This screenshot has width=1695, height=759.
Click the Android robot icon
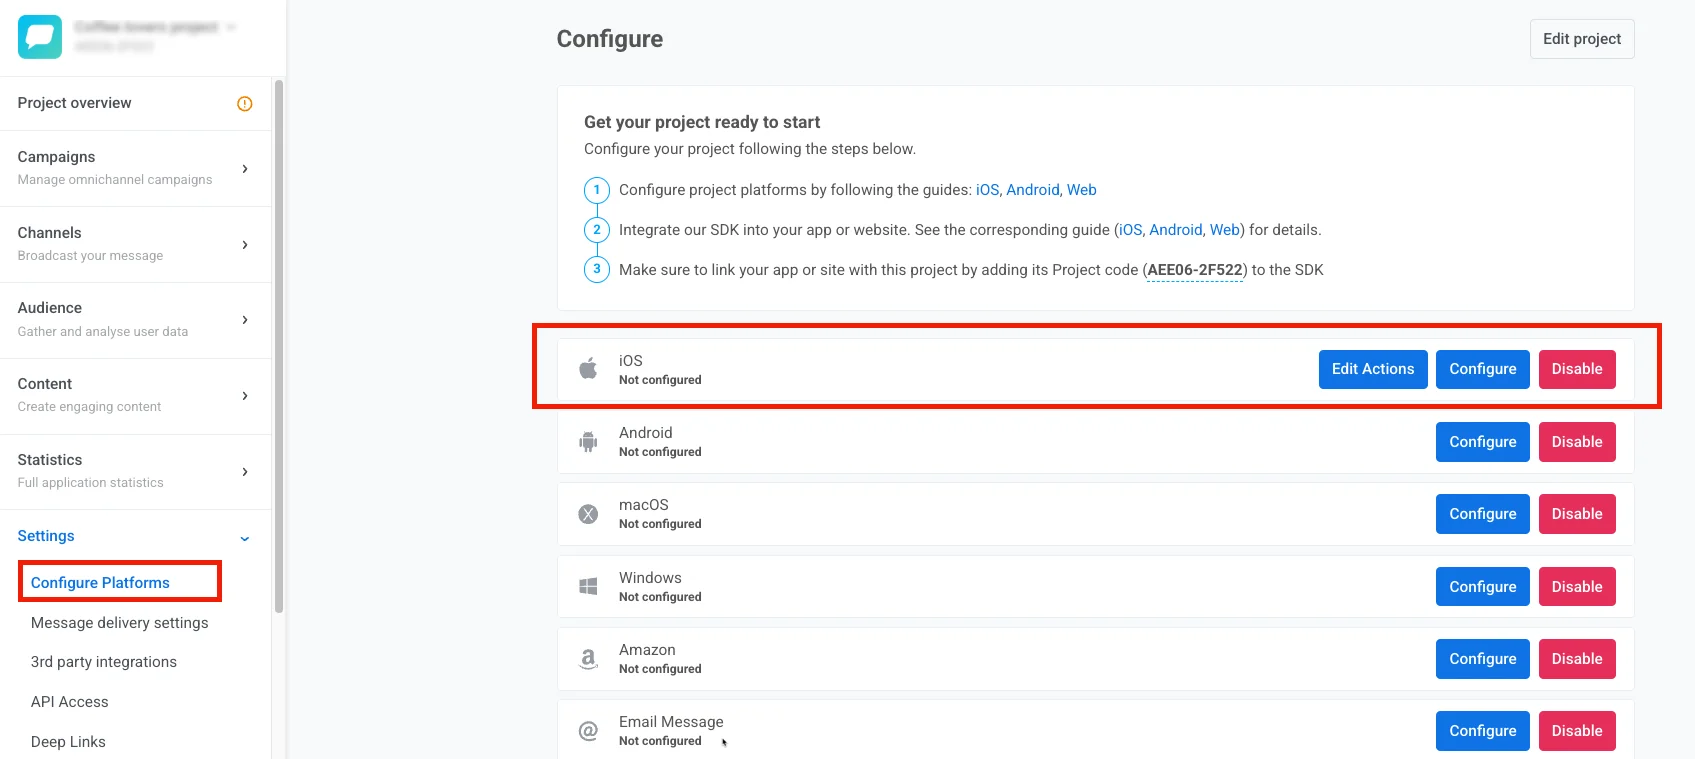tap(588, 441)
